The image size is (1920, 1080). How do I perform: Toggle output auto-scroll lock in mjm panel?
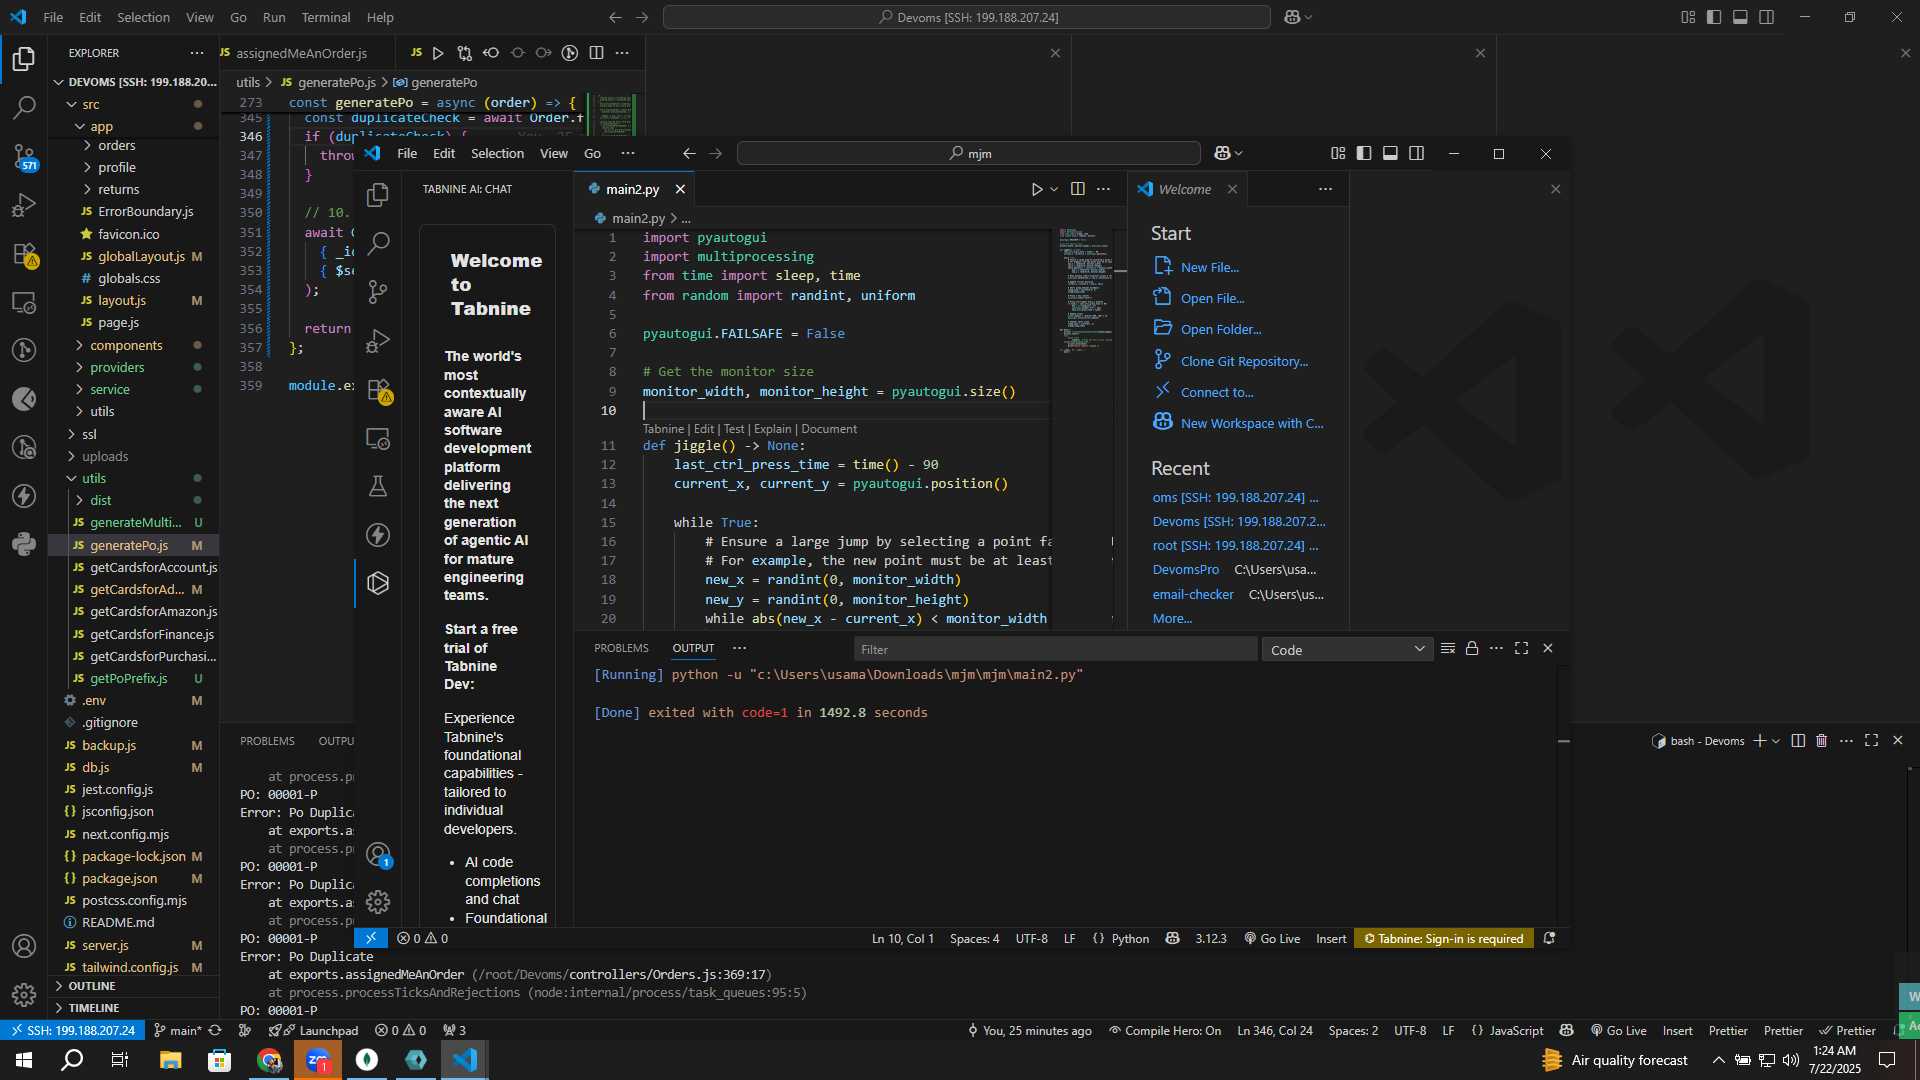(x=1472, y=649)
